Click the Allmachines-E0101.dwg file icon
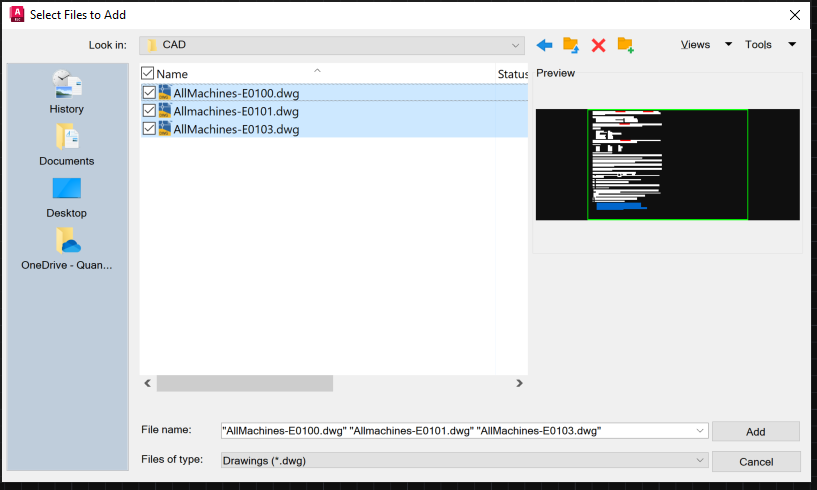817x490 pixels. [165, 111]
